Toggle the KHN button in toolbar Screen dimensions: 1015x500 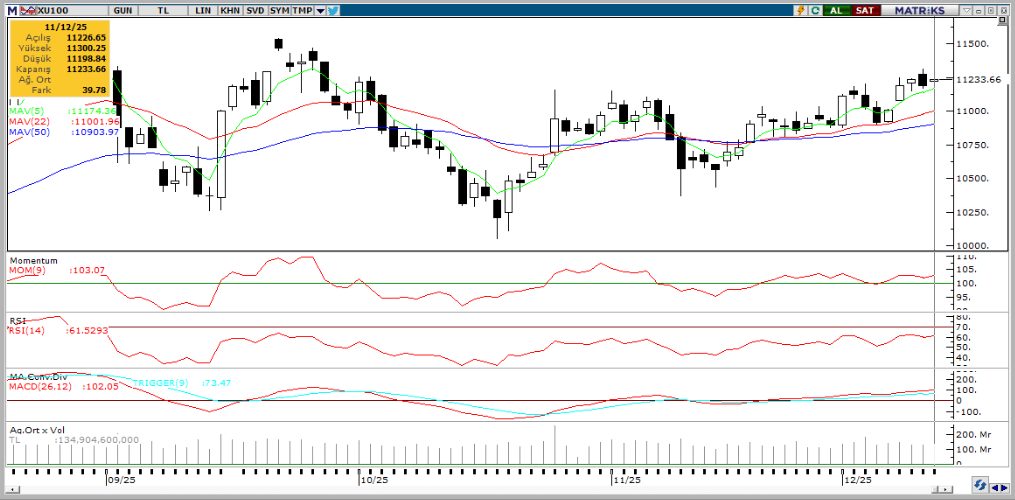click(x=229, y=9)
